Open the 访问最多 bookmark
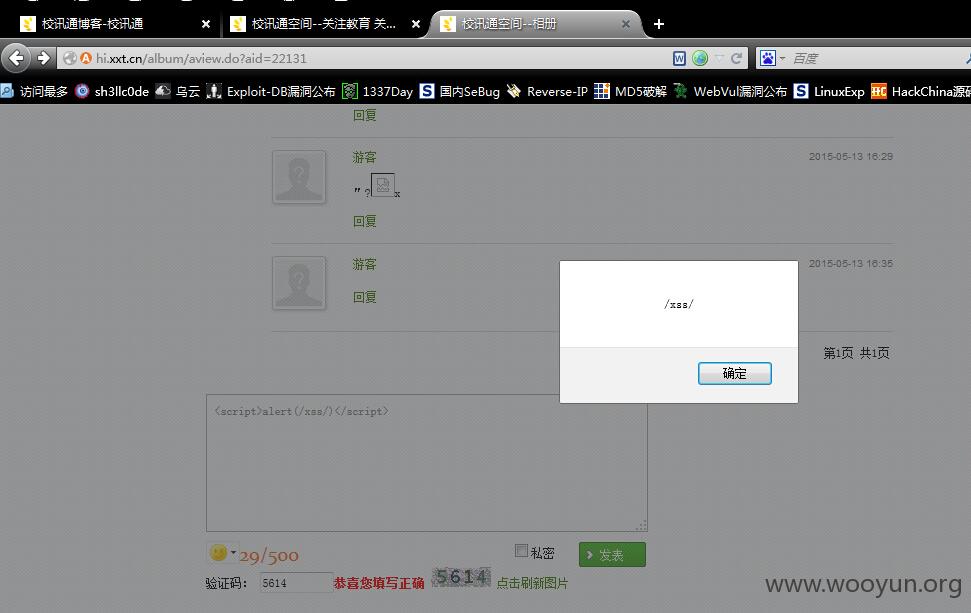The height and width of the screenshot is (613, 971). point(35,92)
